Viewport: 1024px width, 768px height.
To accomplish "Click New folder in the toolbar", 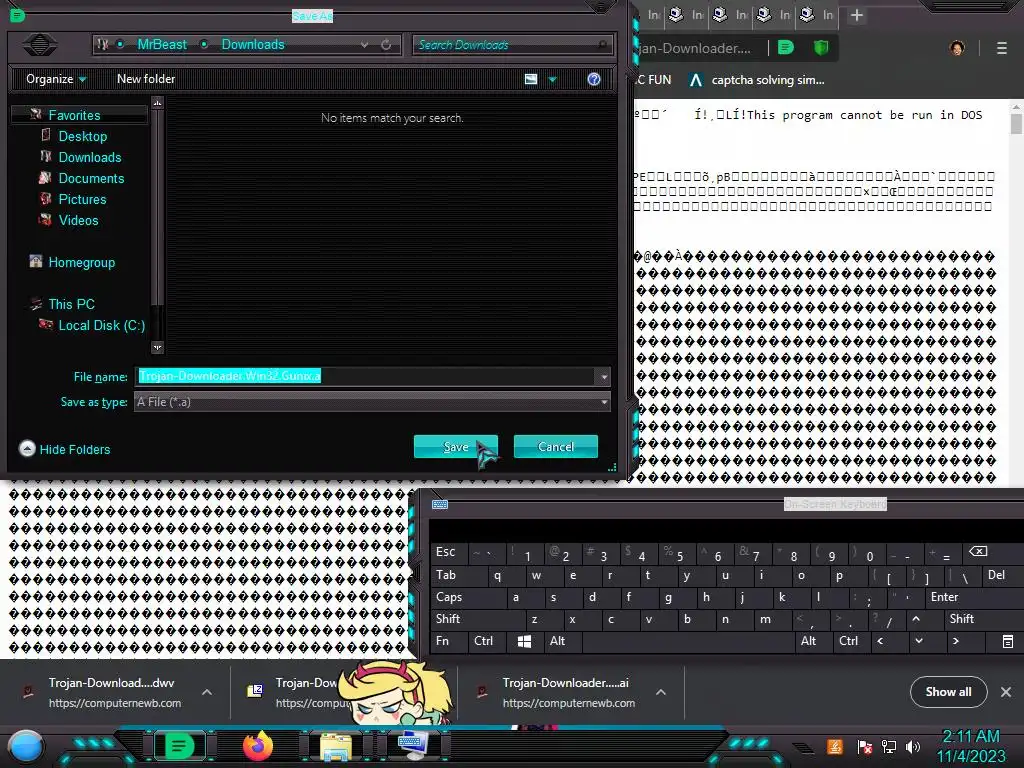I will click(146, 79).
